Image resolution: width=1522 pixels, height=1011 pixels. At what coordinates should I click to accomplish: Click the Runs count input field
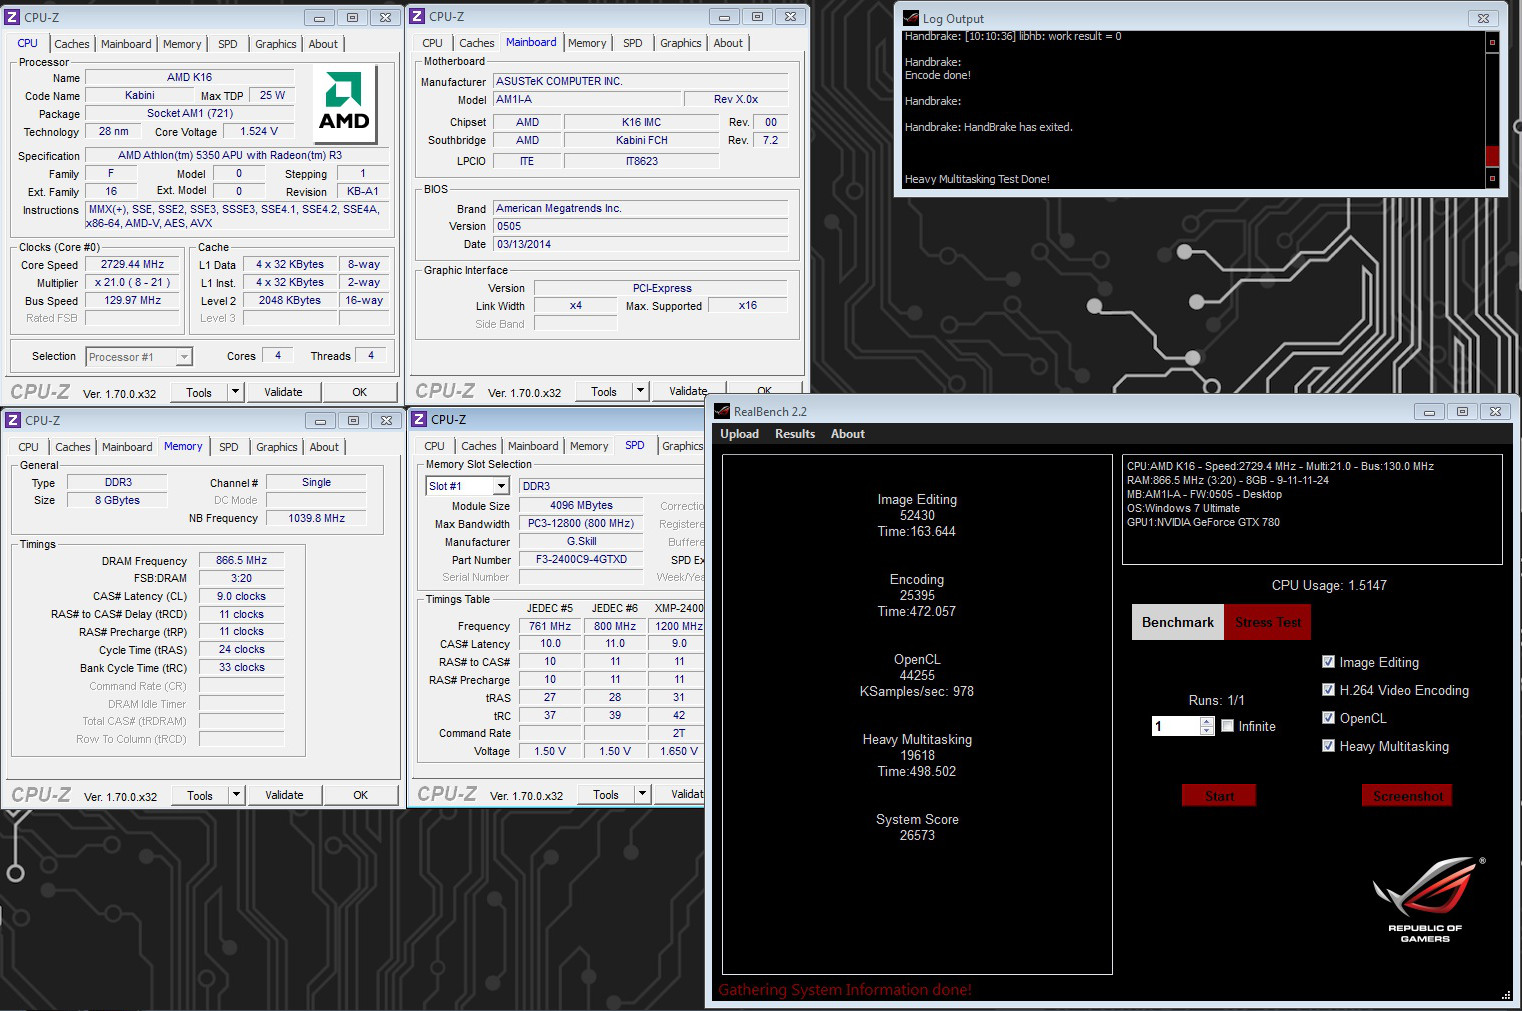click(x=1176, y=726)
